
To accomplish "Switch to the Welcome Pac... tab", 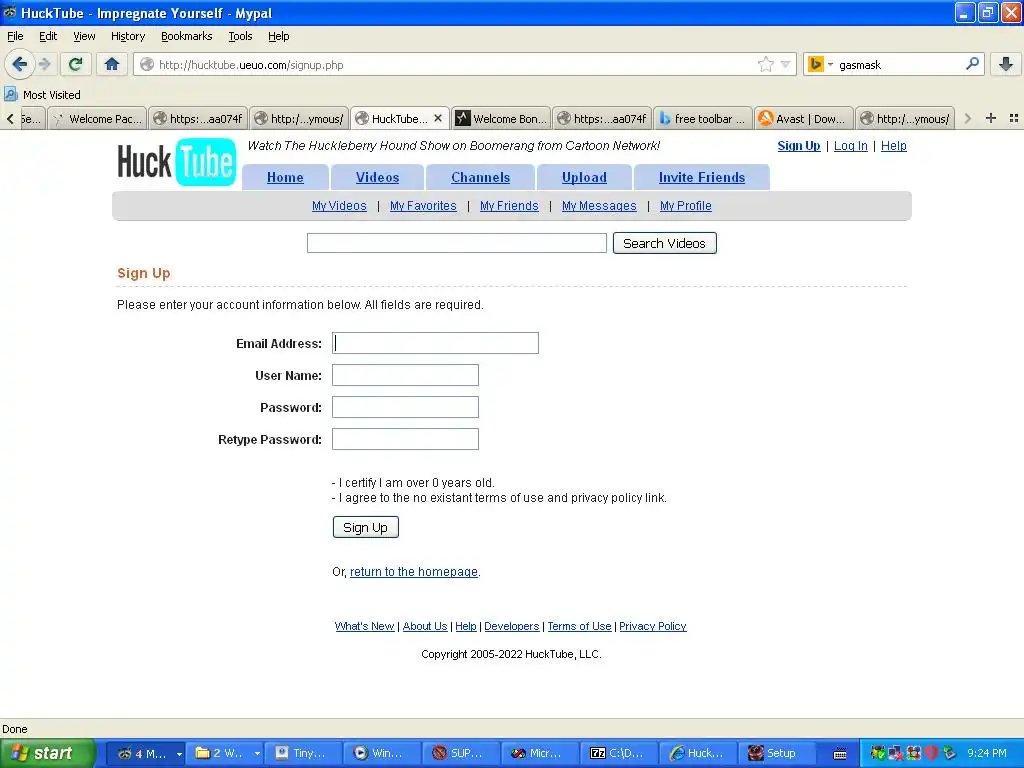I will [98, 118].
